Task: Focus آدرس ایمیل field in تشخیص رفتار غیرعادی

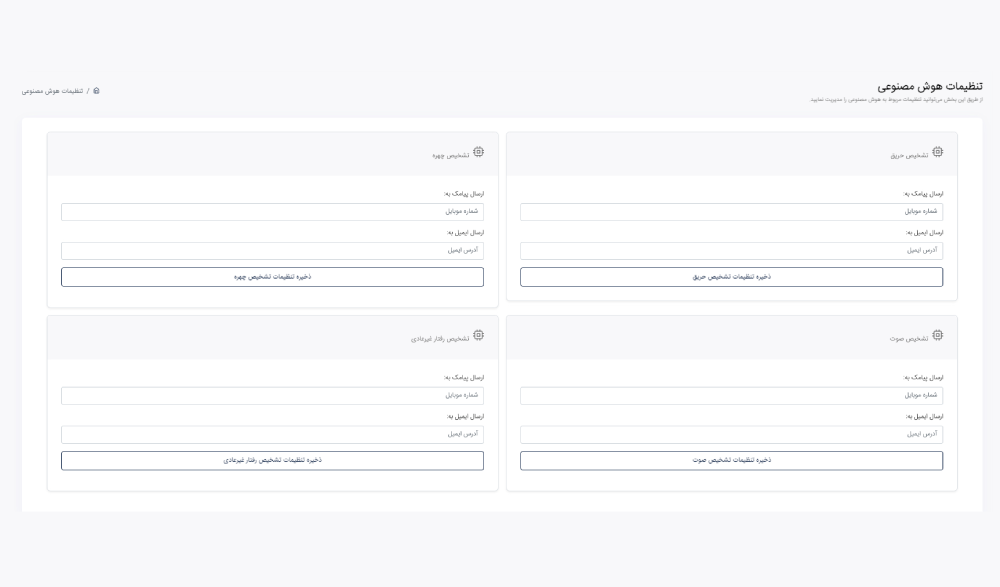Action: pyautogui.click(x=272, y=435)
